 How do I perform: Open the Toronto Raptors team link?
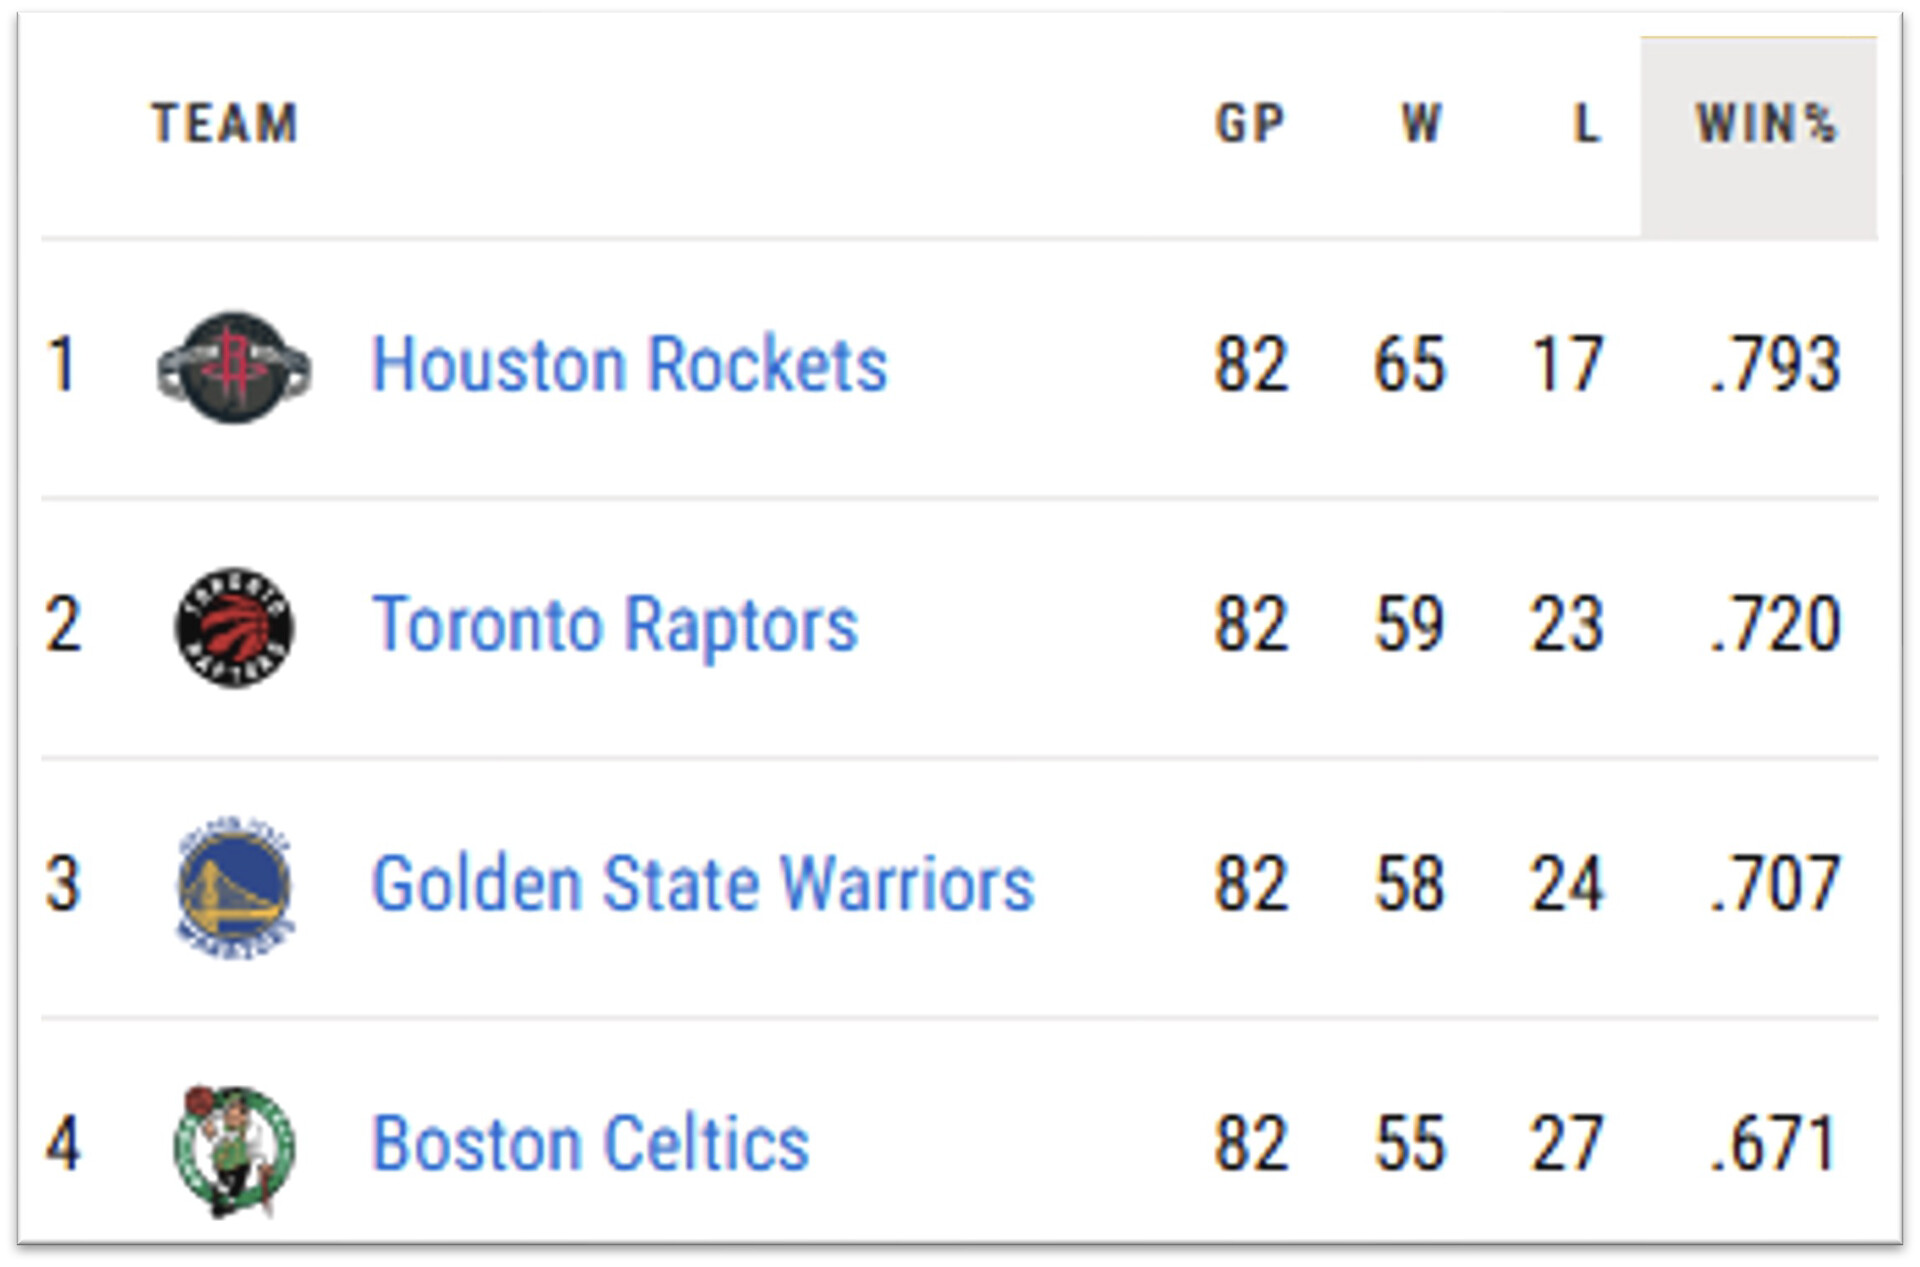pyautogui.click(x=614, y=625)
